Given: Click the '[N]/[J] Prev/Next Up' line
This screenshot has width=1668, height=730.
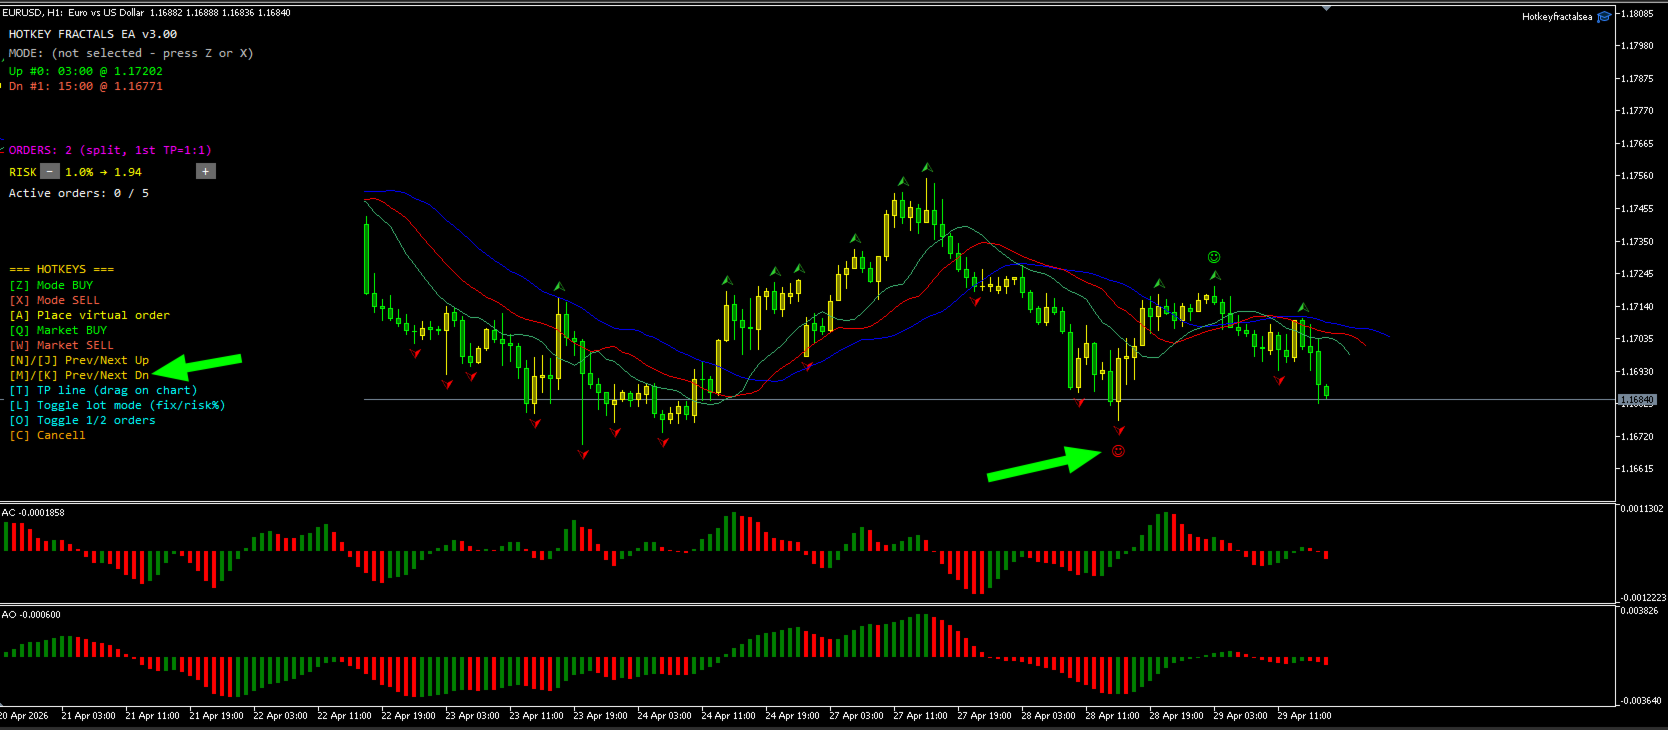Looking at the screenshot, I should 79,360.
